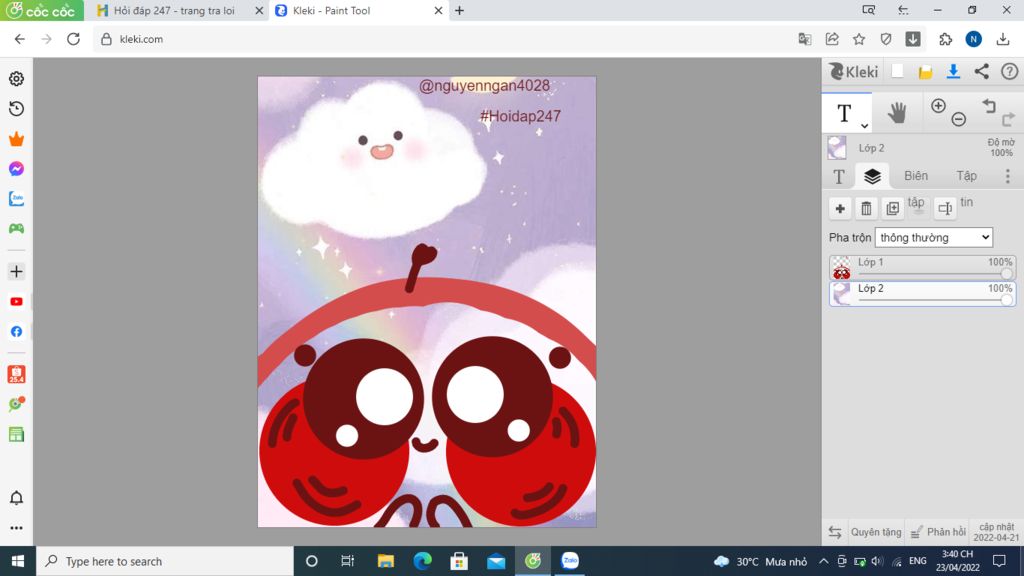Flip the panel side with swap arrows
1024x576 pixels.
point(835,532)
